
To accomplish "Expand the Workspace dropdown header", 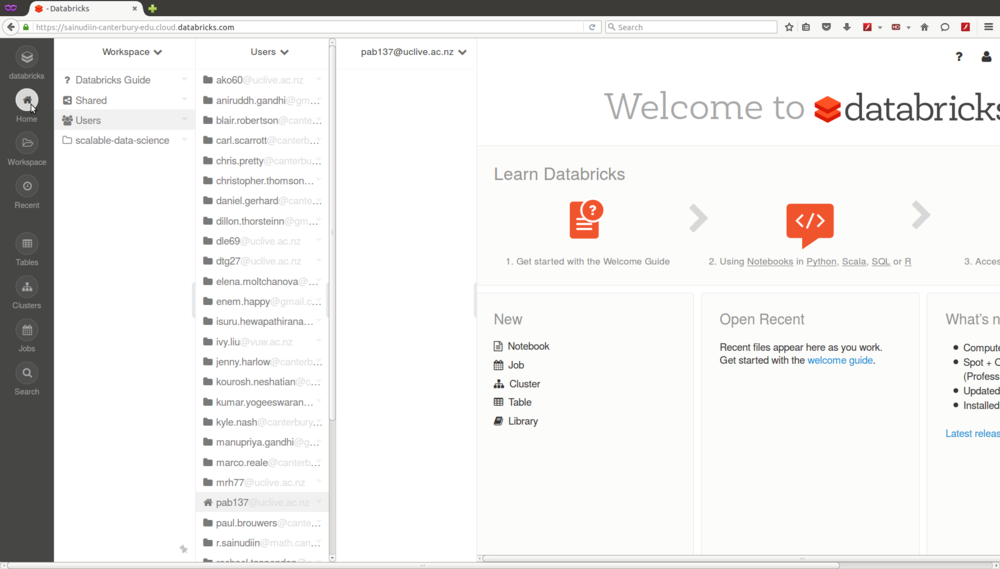I will [x=132, y=52].
